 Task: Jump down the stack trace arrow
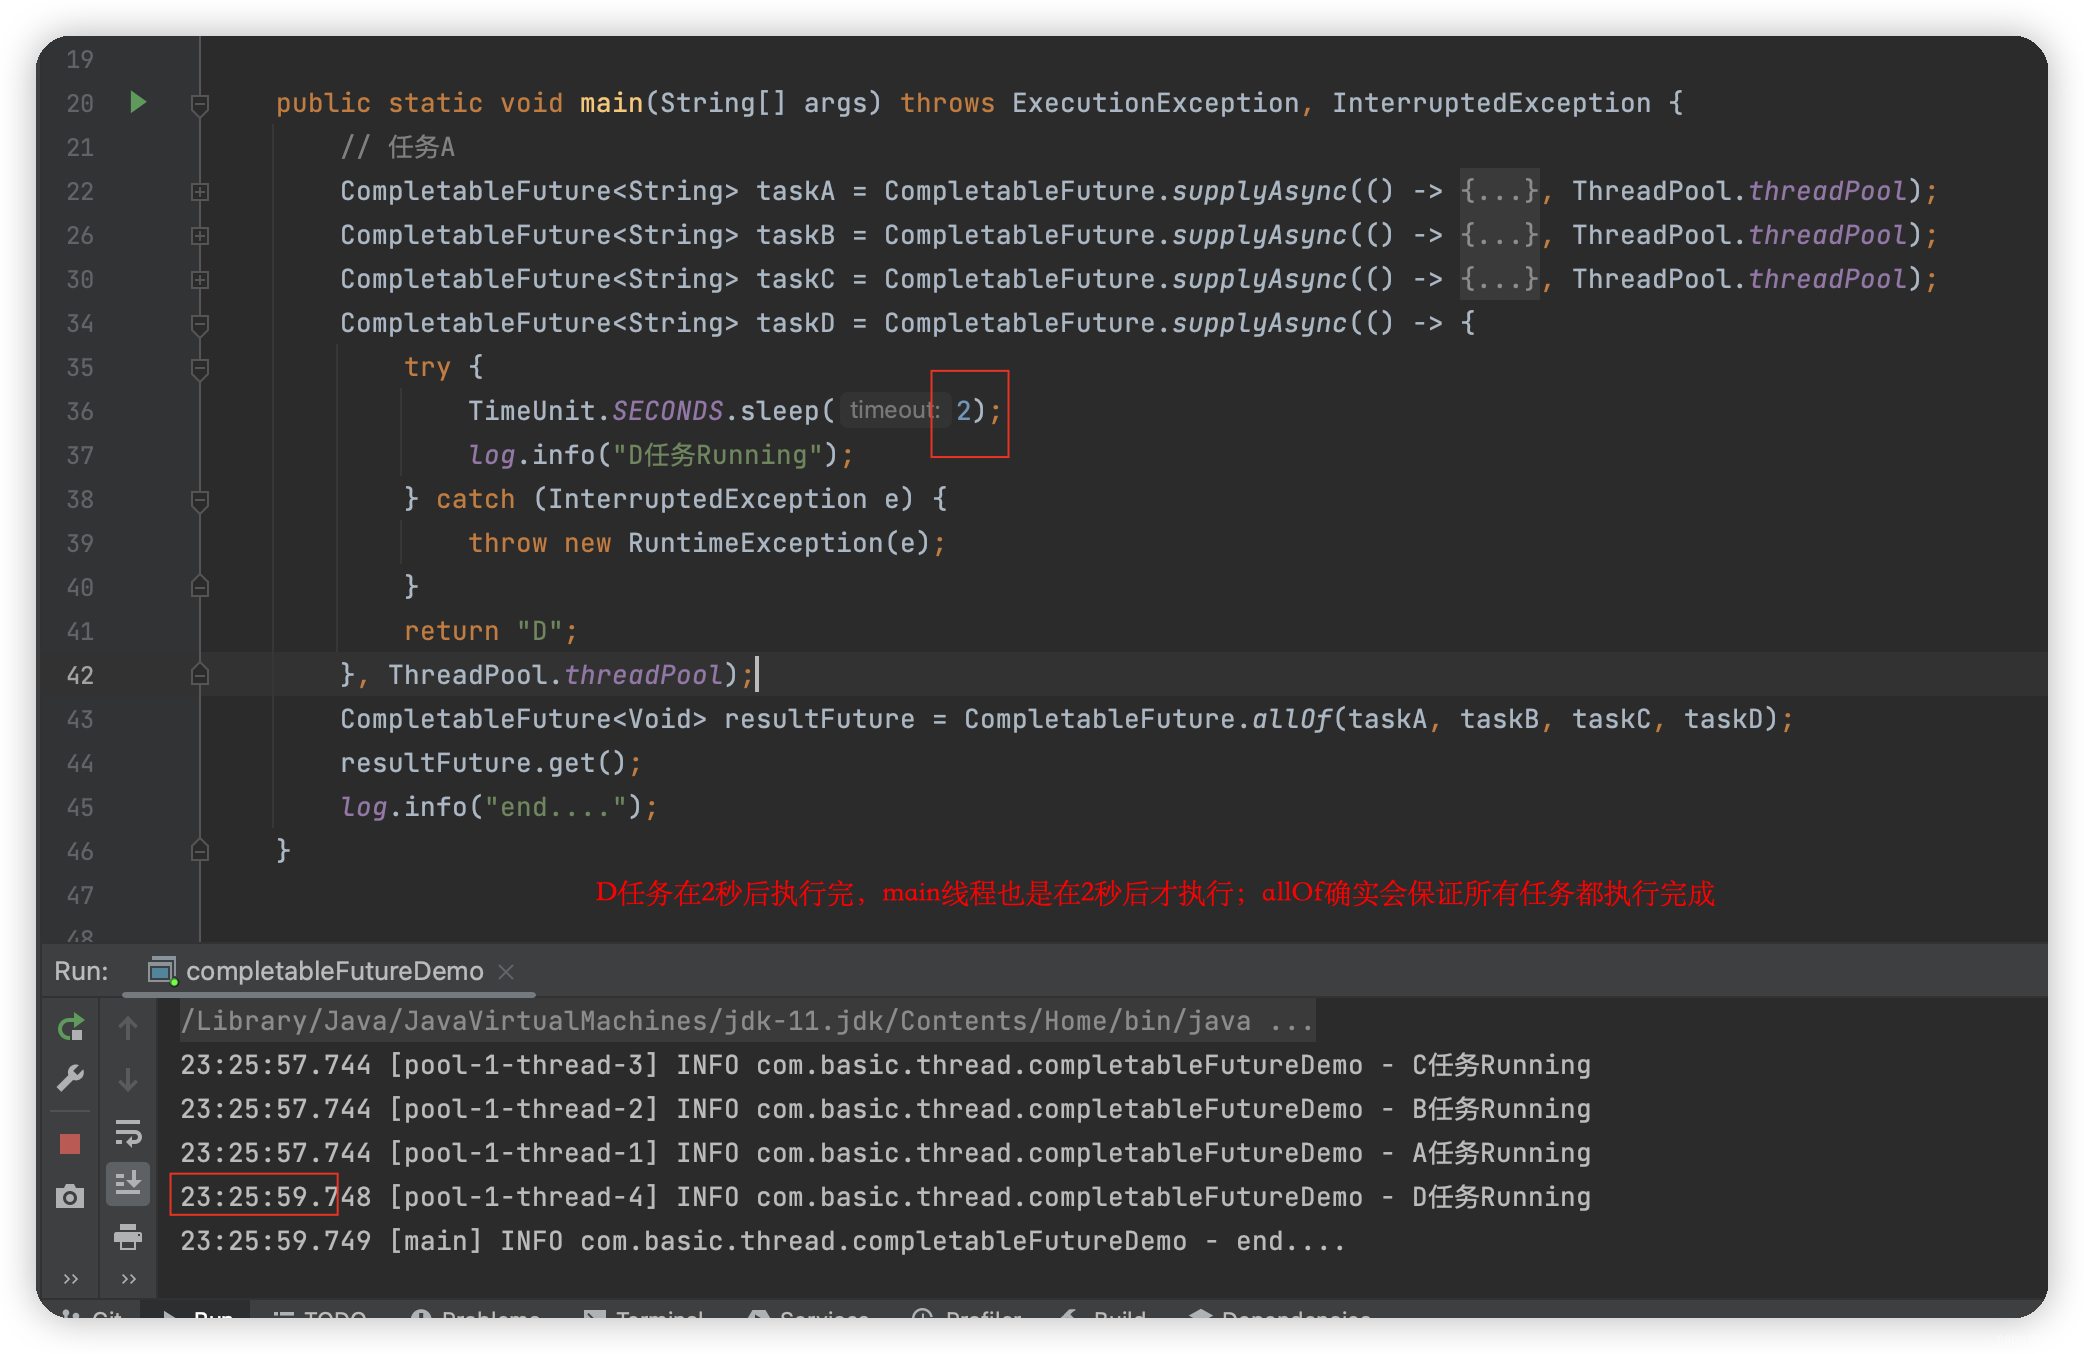128,1080
